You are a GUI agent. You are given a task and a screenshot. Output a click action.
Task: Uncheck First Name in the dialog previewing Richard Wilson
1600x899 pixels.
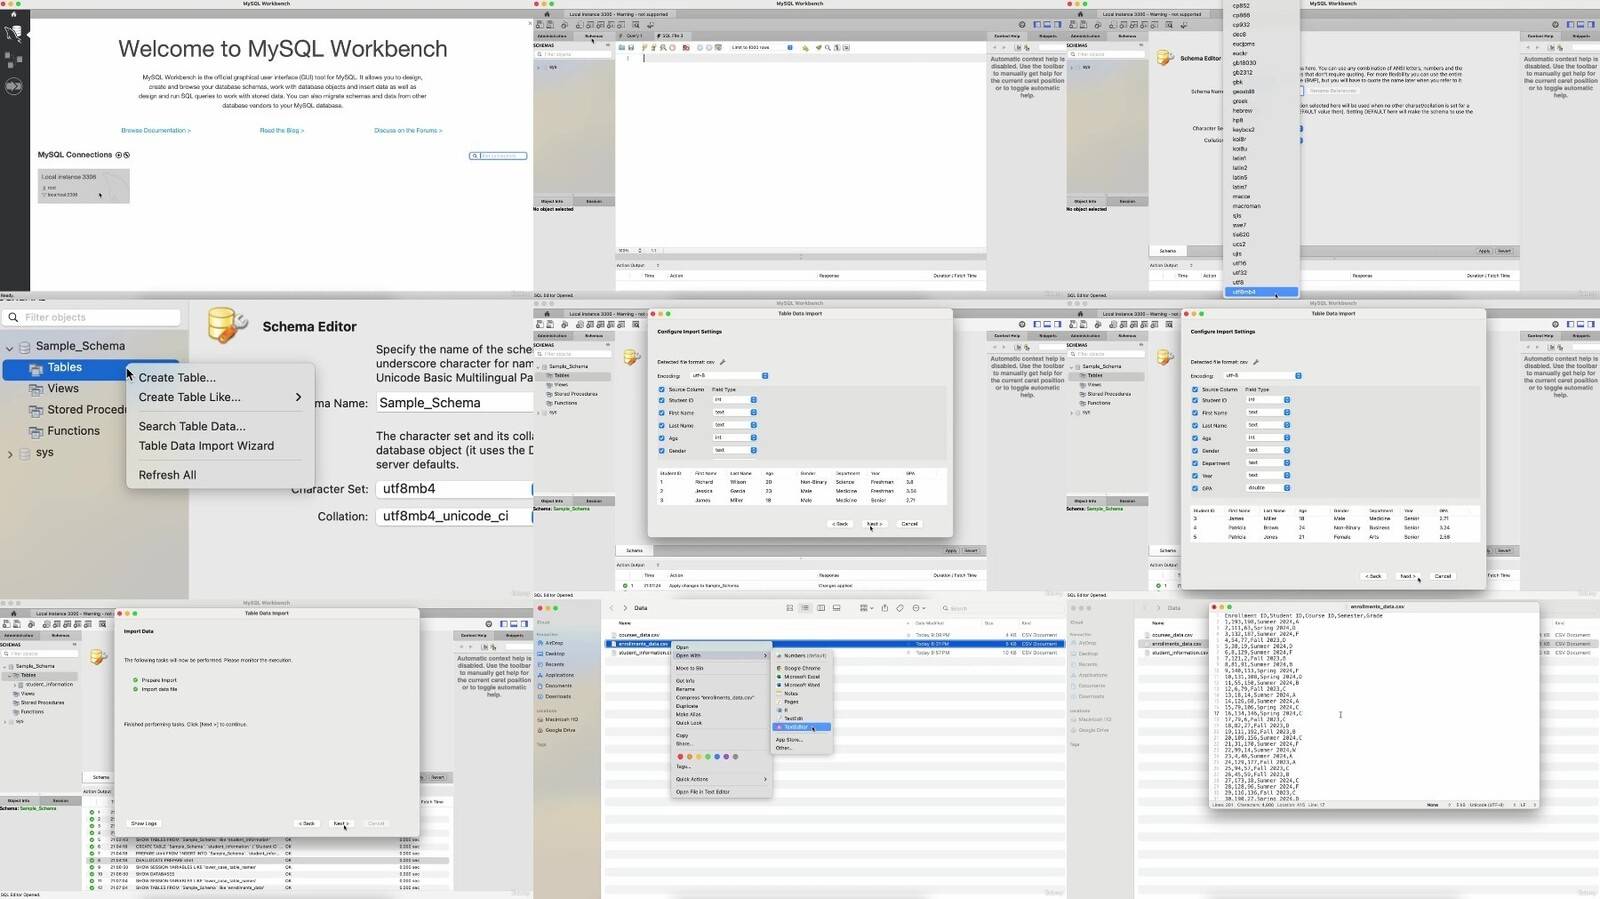(661, 413)
